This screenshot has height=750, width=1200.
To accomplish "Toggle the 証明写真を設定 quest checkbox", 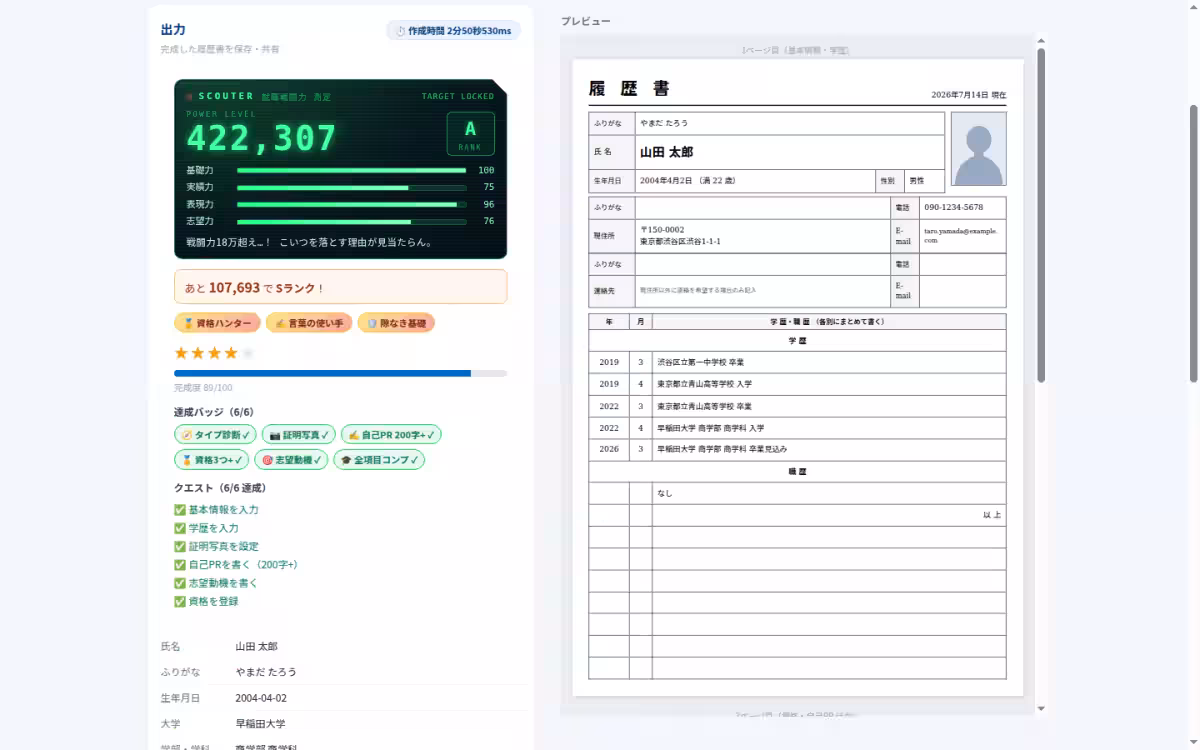I will pyautogui.click(x=180, y=547).
